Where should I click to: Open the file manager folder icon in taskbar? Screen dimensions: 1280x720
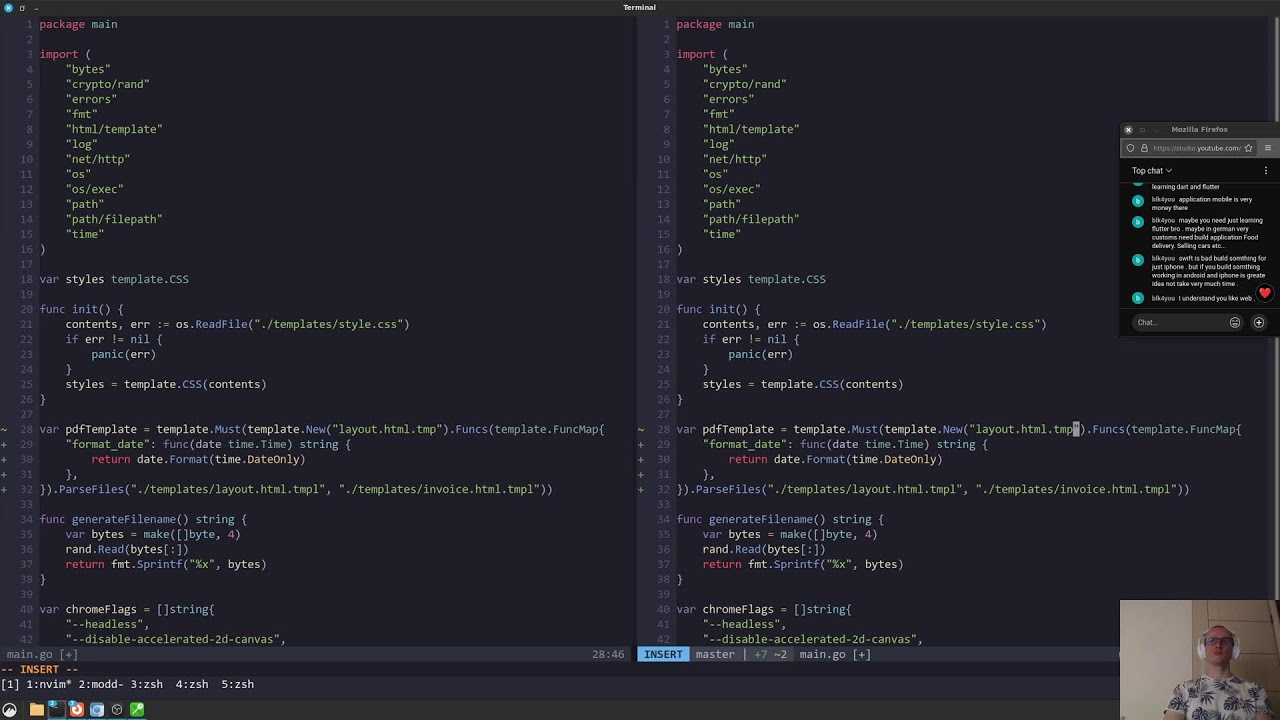[37, 710]
